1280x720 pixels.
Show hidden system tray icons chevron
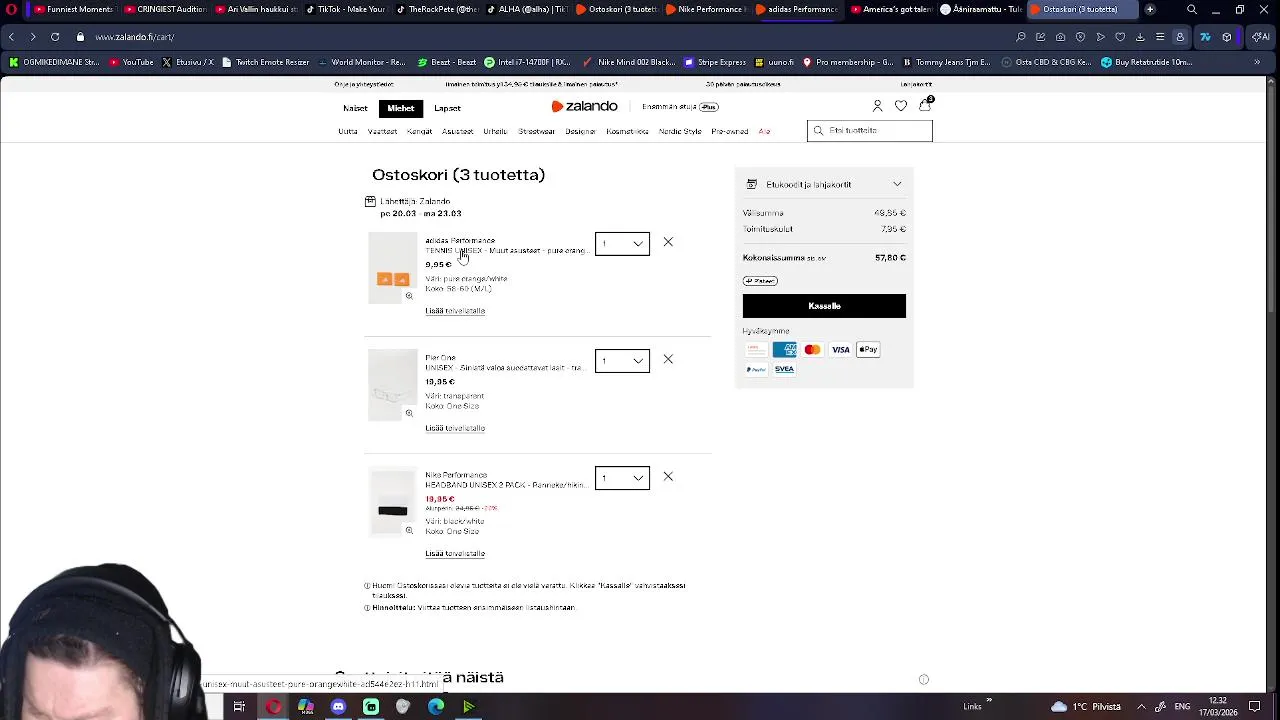click(x=1141, y=706)
